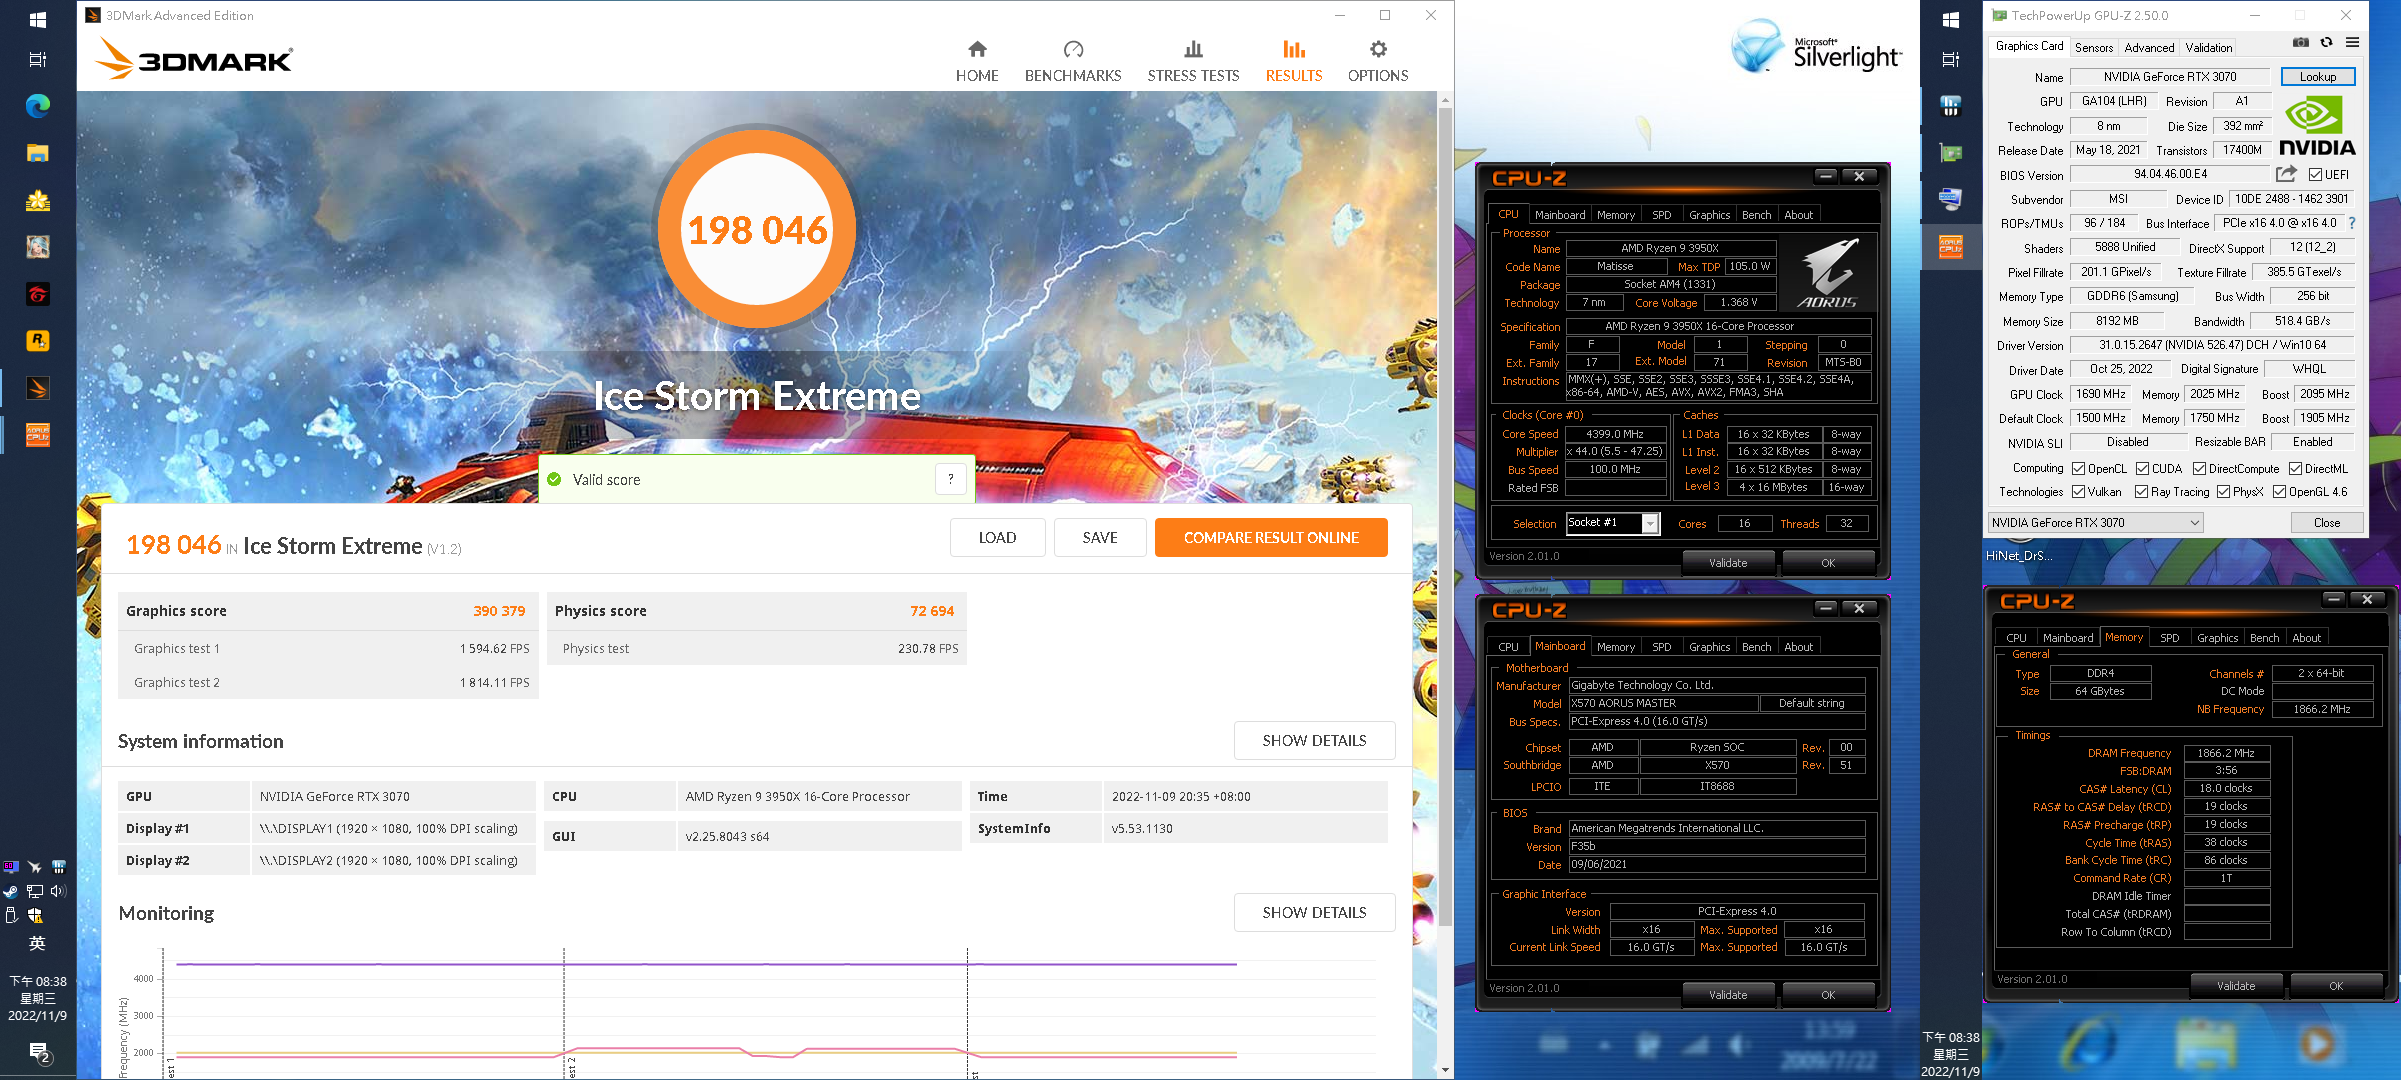The width and height of the screenshot is (2401, 1080).
Task: Click the Graphics score value 390 379
Action: tap(499, 611)
